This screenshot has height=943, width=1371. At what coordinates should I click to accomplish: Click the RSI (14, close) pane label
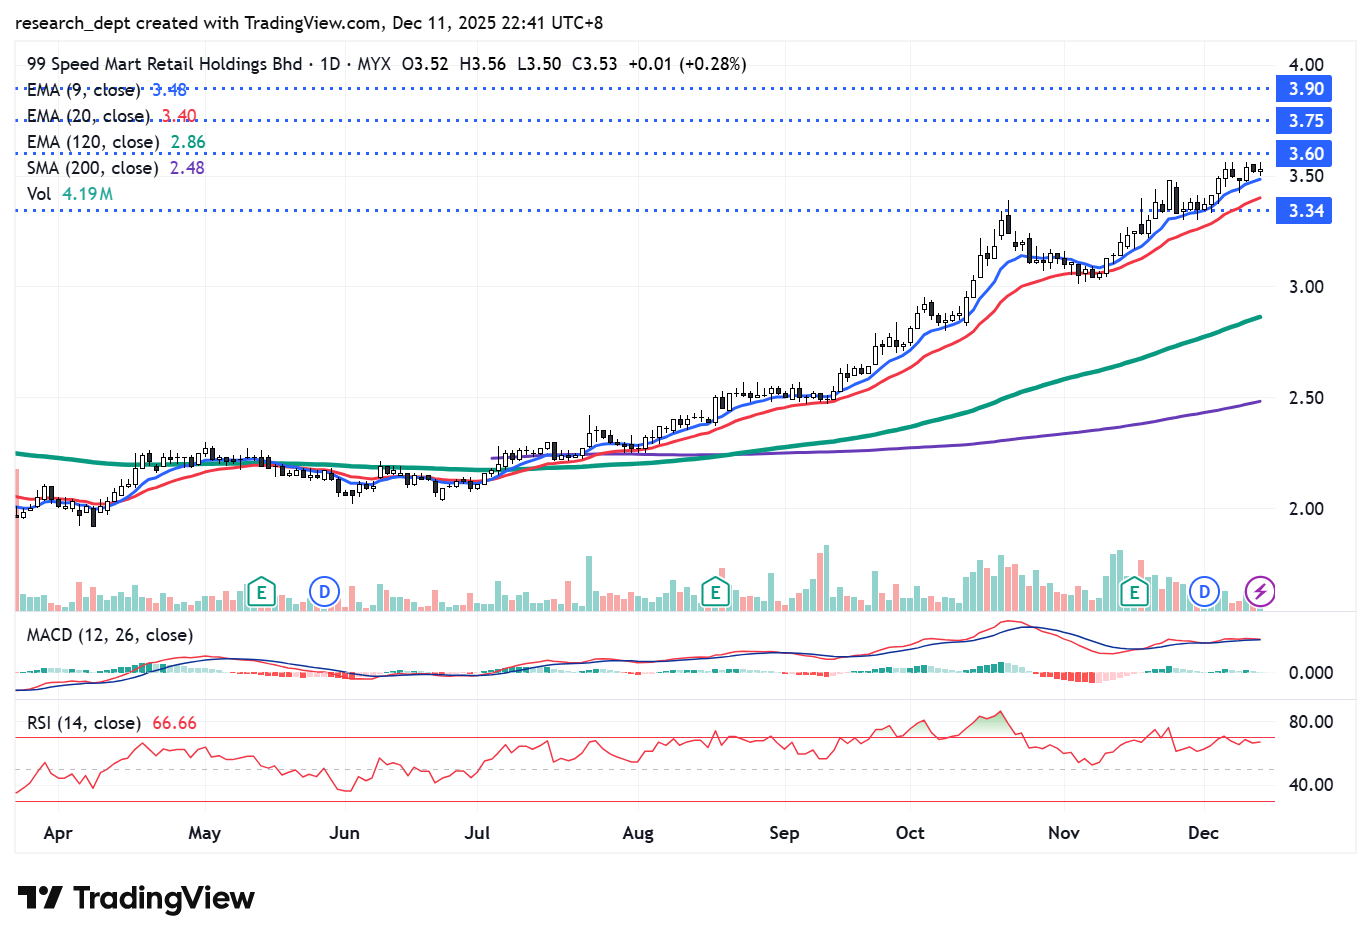[83, 723]
